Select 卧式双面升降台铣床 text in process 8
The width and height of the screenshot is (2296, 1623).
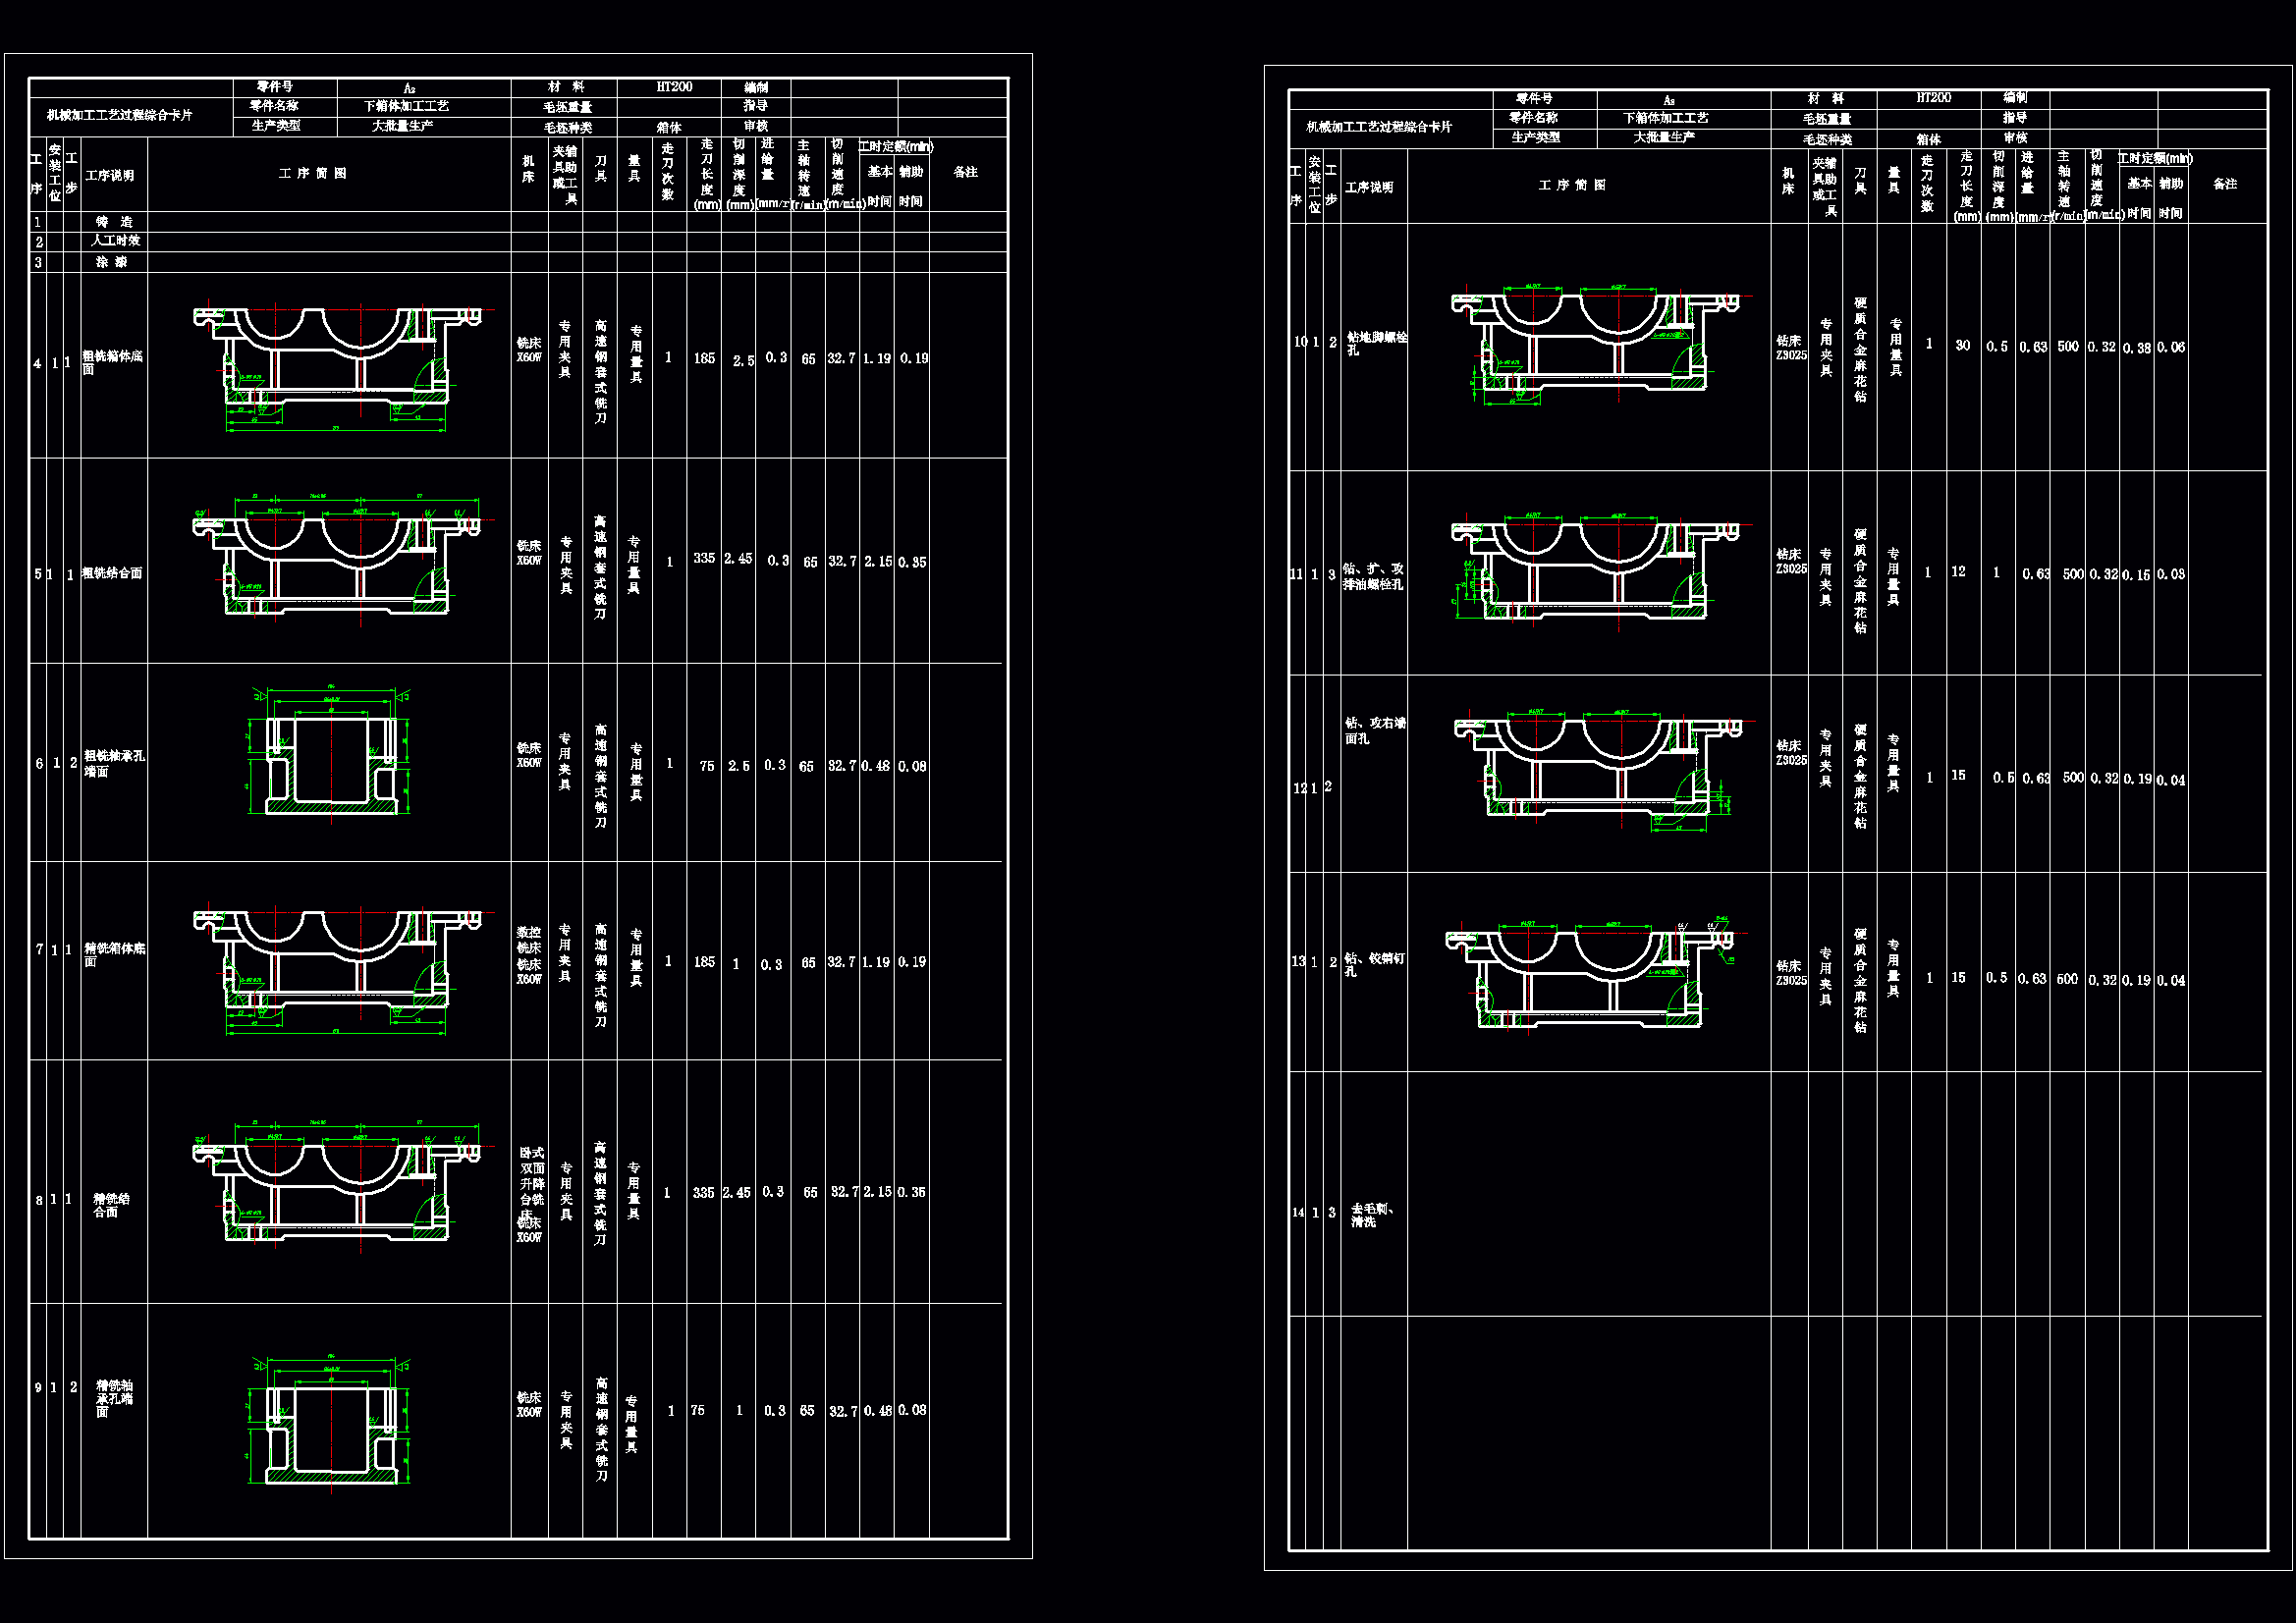(531, 1183)
